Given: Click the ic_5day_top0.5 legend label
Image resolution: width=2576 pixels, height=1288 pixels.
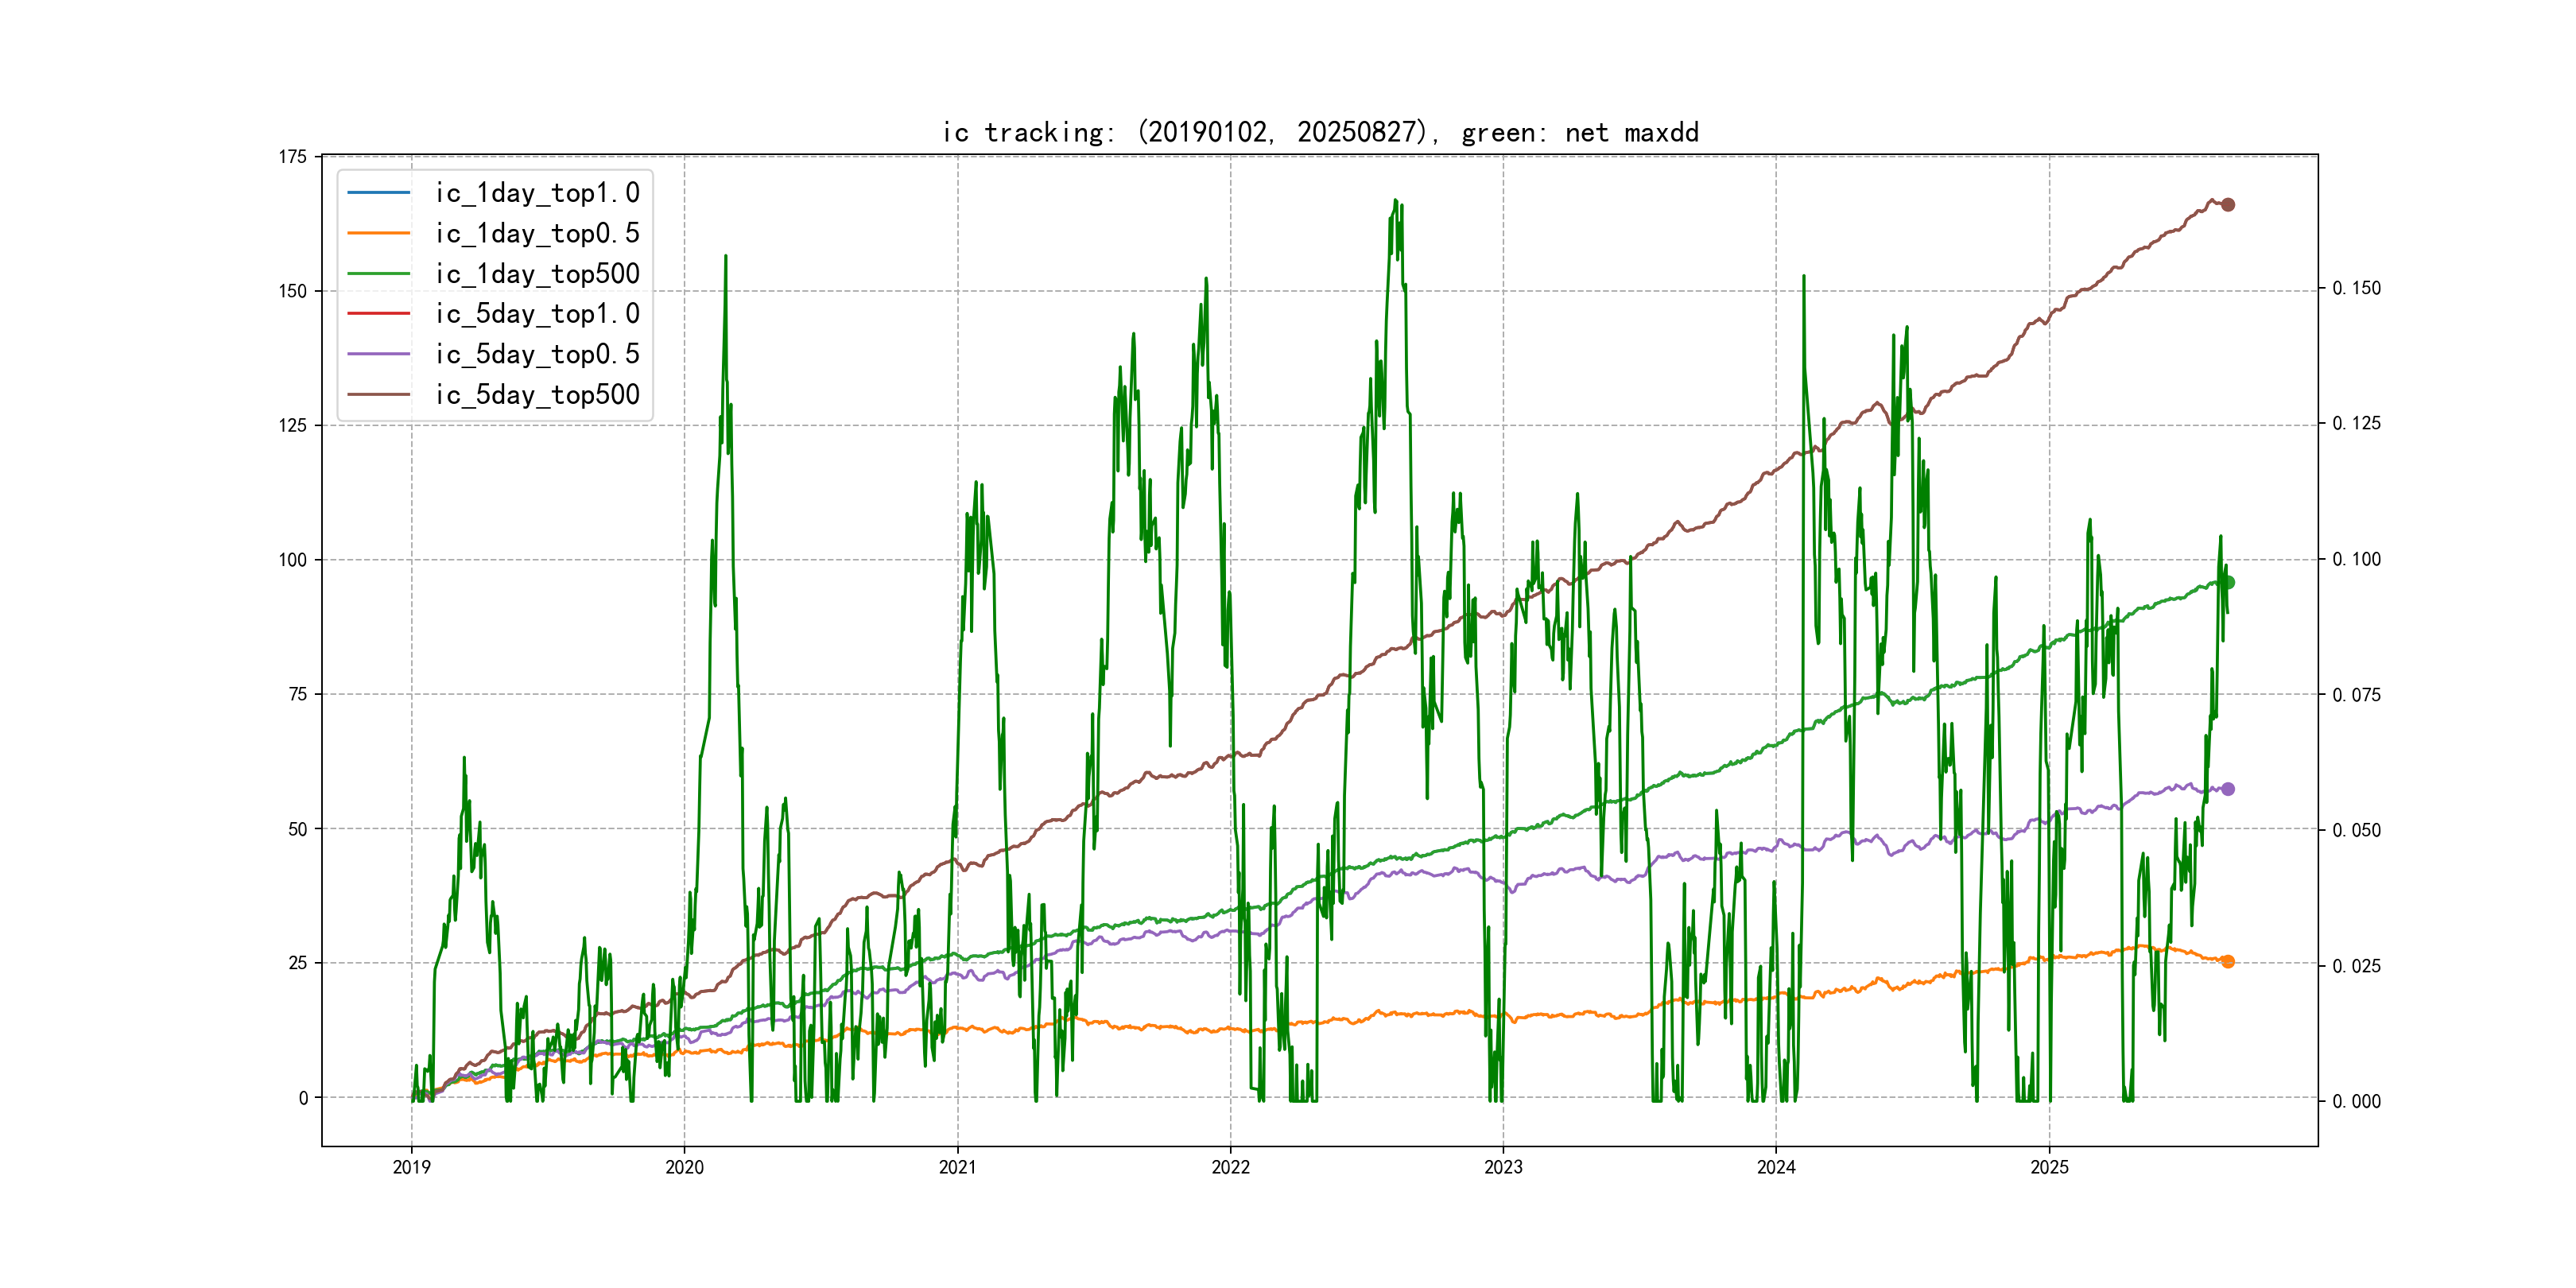Looking at the screenshot, I should (537, 354).
